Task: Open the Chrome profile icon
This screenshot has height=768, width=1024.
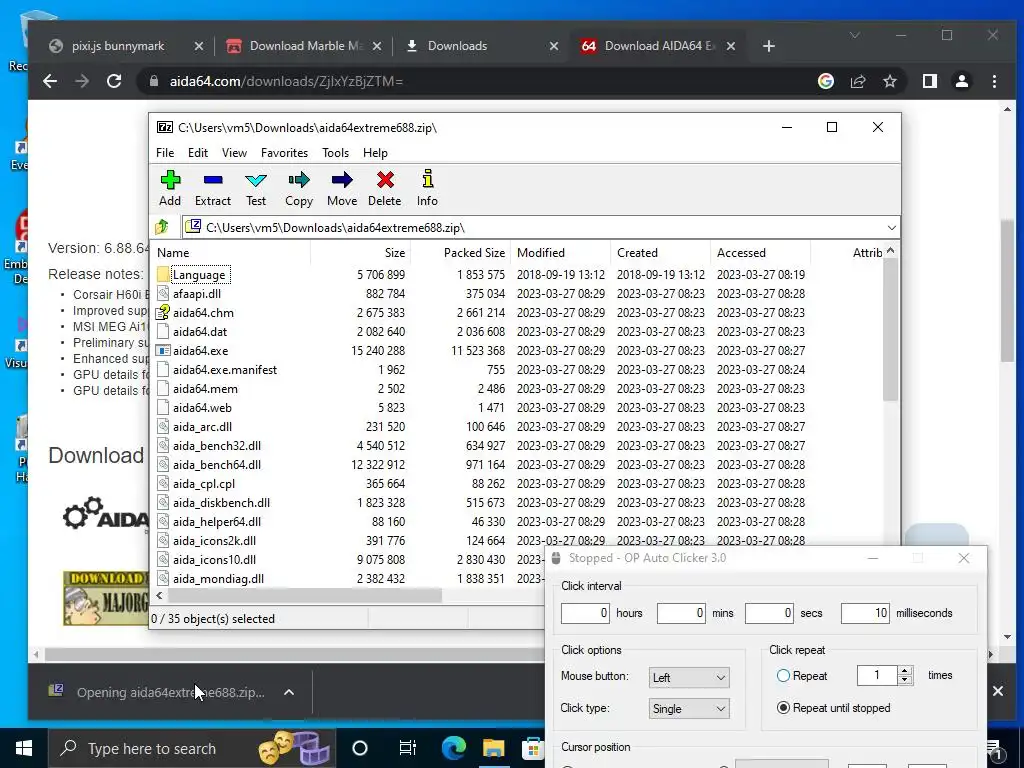Action: pyautogui.click(x=961, y=81)
